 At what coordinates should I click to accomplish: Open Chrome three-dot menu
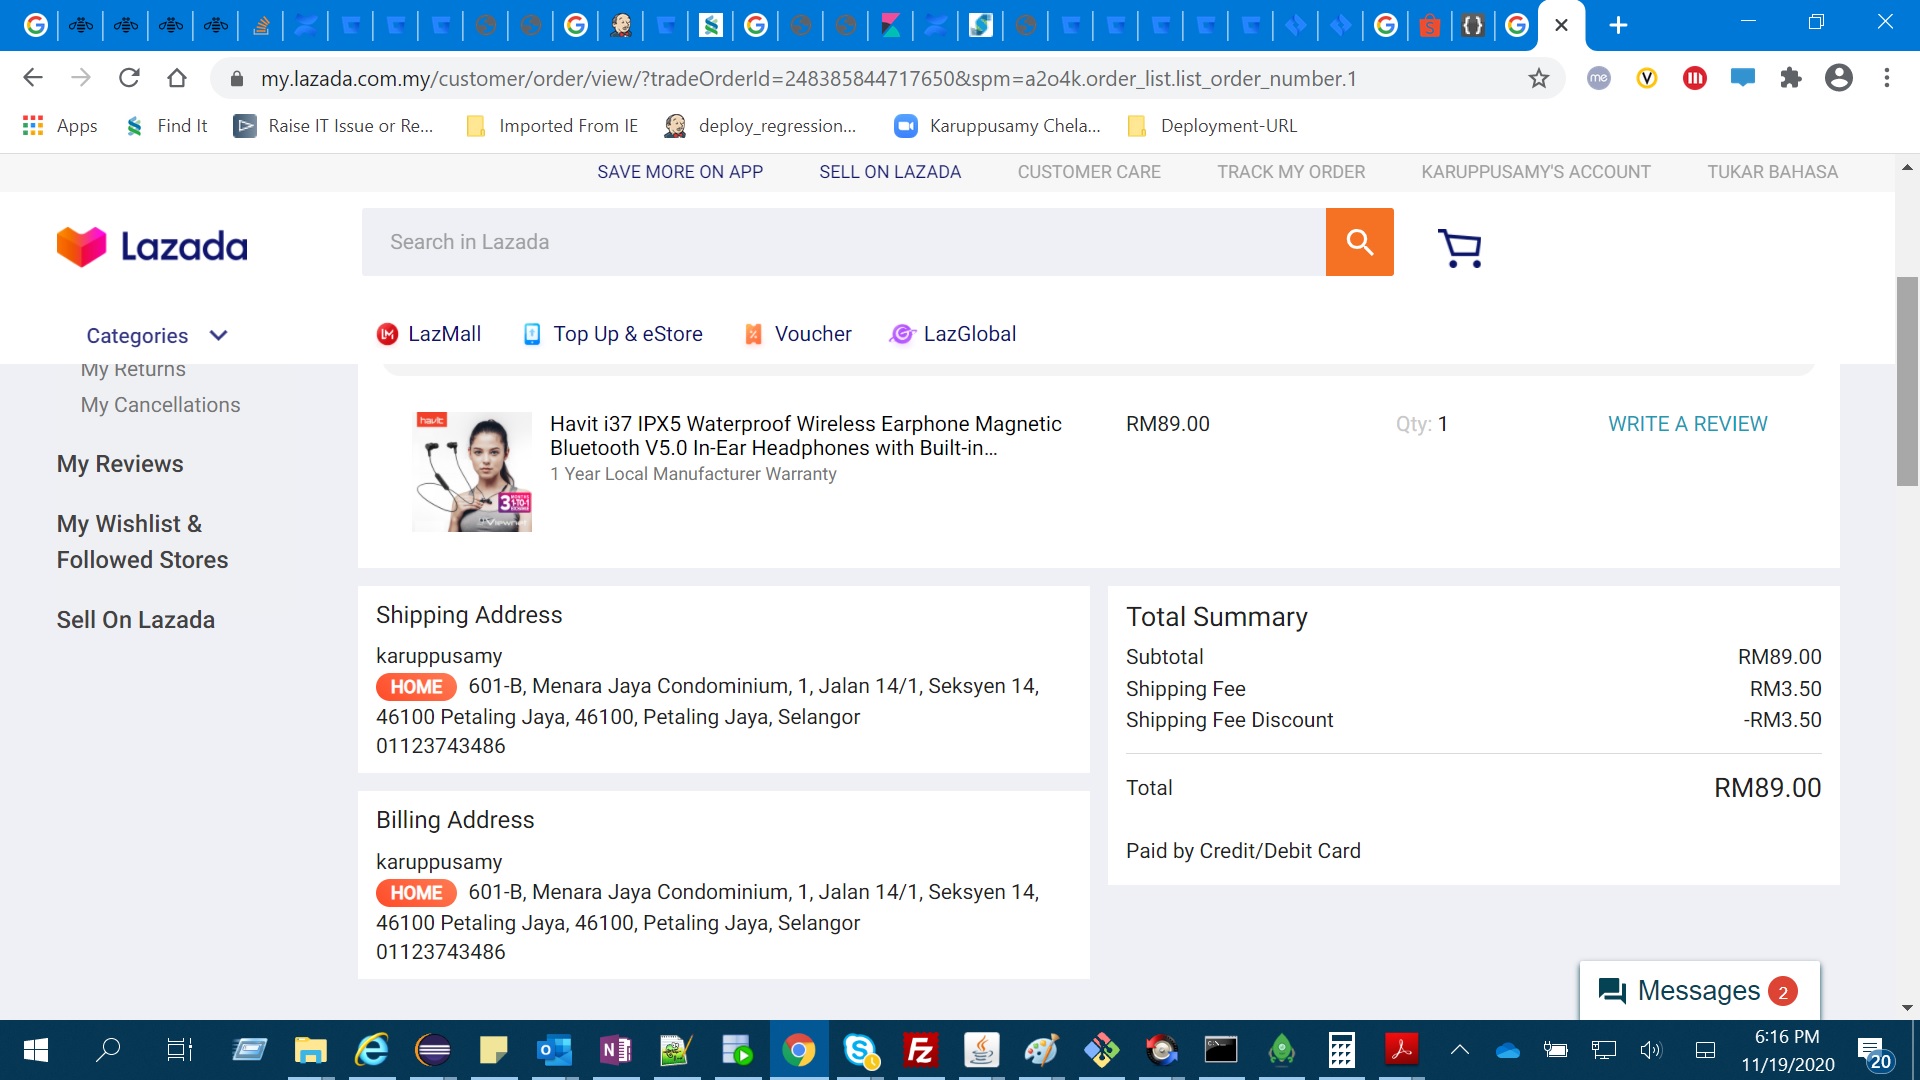point(1886,78)
